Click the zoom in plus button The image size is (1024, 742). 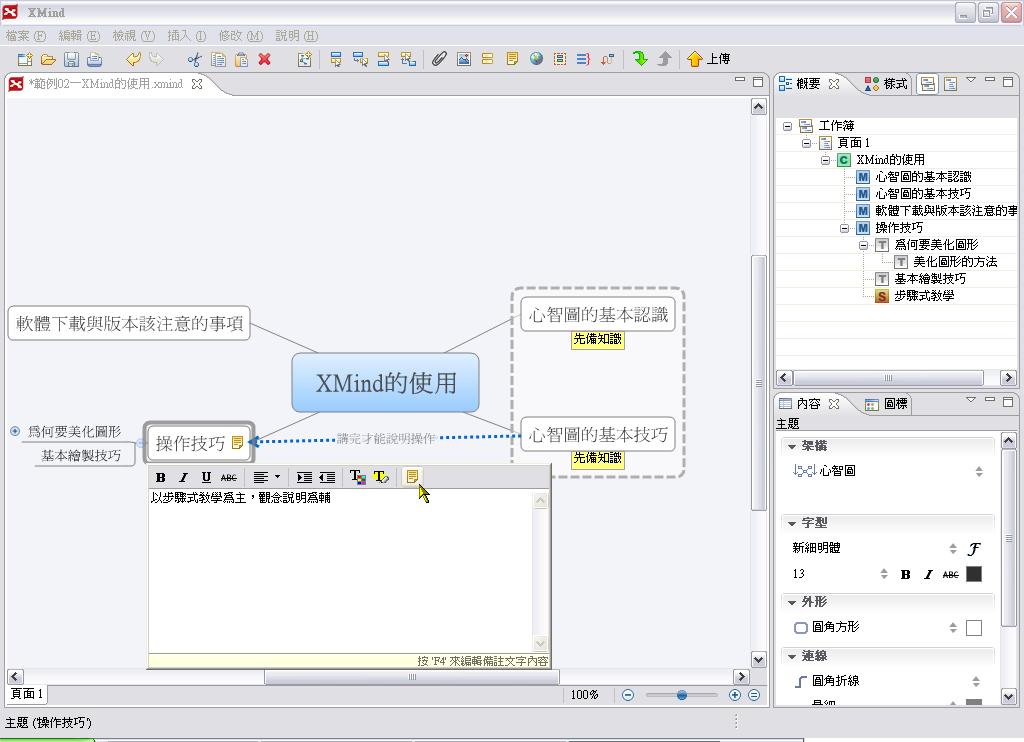735,695
